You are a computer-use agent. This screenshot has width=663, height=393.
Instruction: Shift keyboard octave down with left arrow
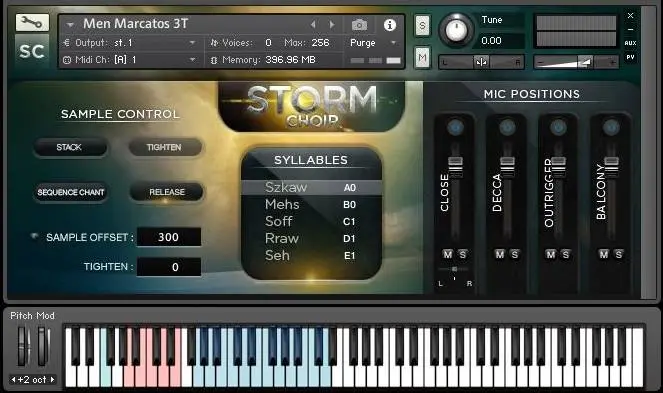13,379
